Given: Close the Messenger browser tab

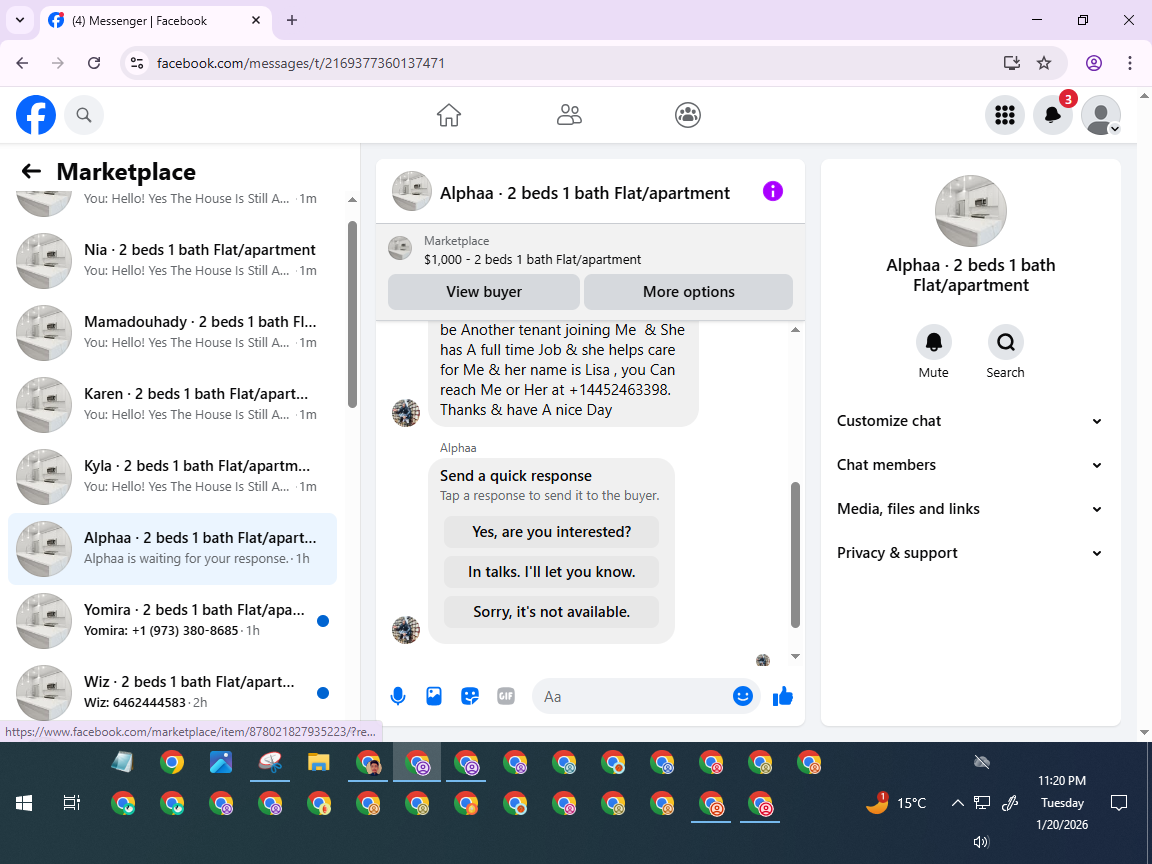Looking at the screenshot, I should point(256,21).
